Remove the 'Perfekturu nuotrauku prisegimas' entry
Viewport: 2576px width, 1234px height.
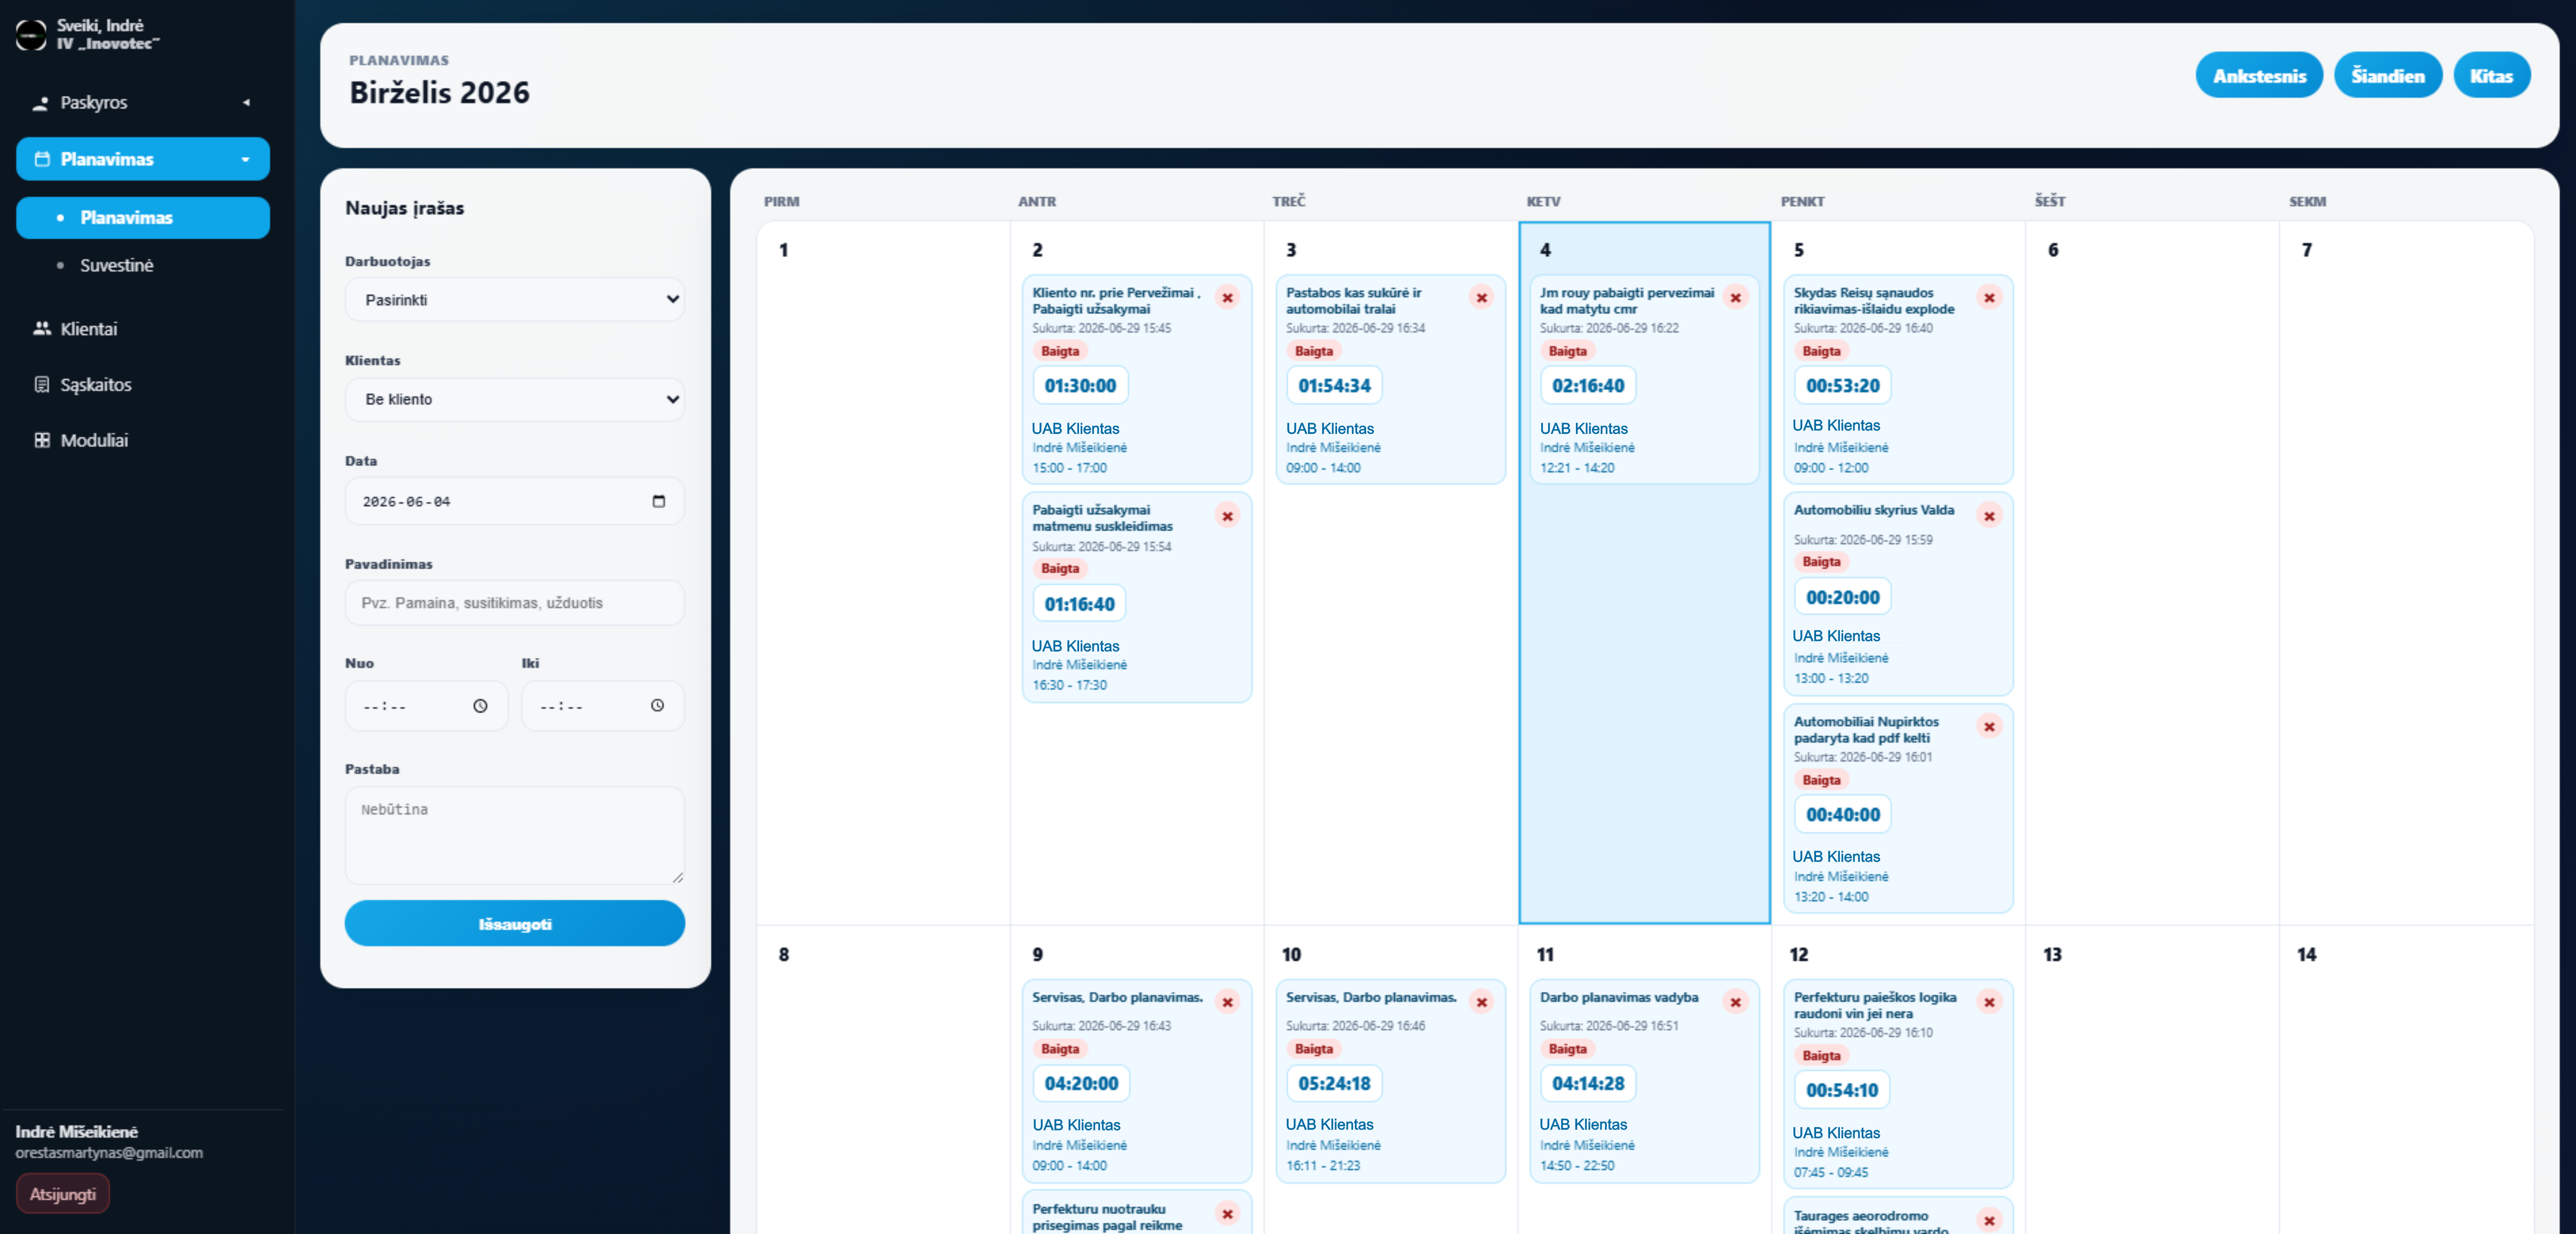1227,1214
